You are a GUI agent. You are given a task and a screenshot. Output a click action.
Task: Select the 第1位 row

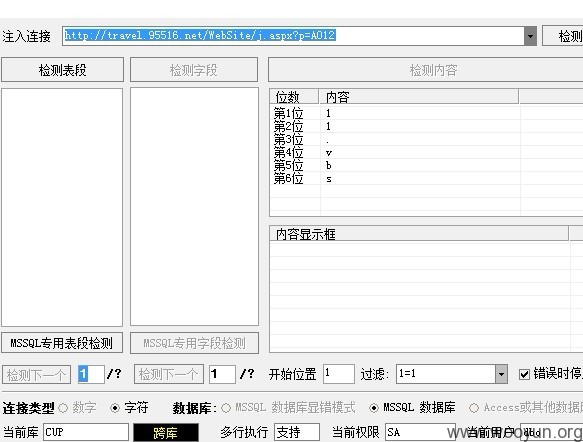[x=426, y=113]
